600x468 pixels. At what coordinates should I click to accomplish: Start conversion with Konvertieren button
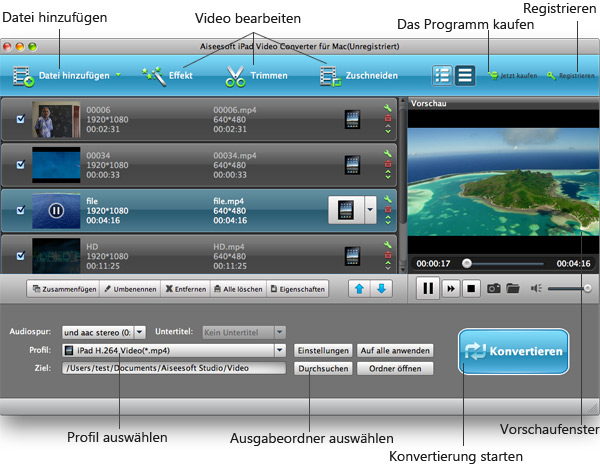(514, 351)
